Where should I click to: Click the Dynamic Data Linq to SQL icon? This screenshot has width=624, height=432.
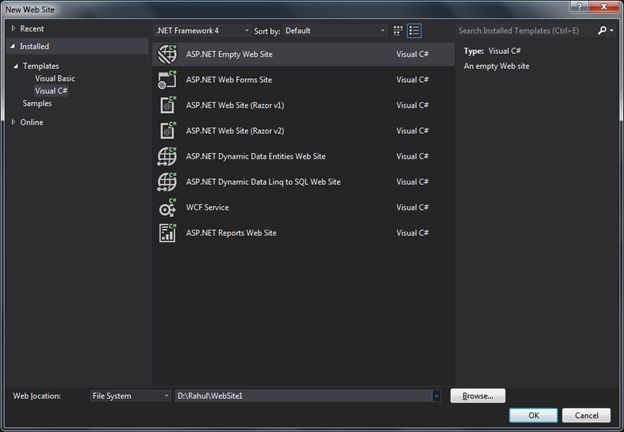[167, 182]
